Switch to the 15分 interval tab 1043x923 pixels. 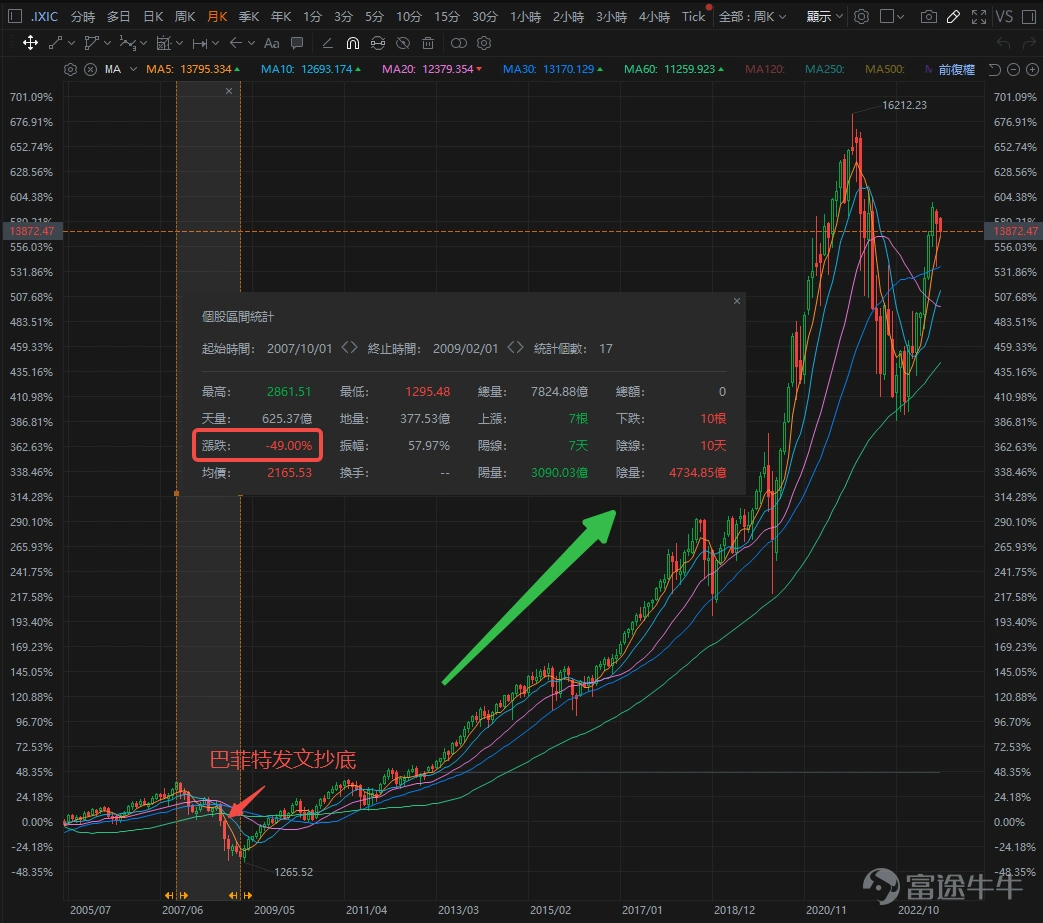click(447, 17)
